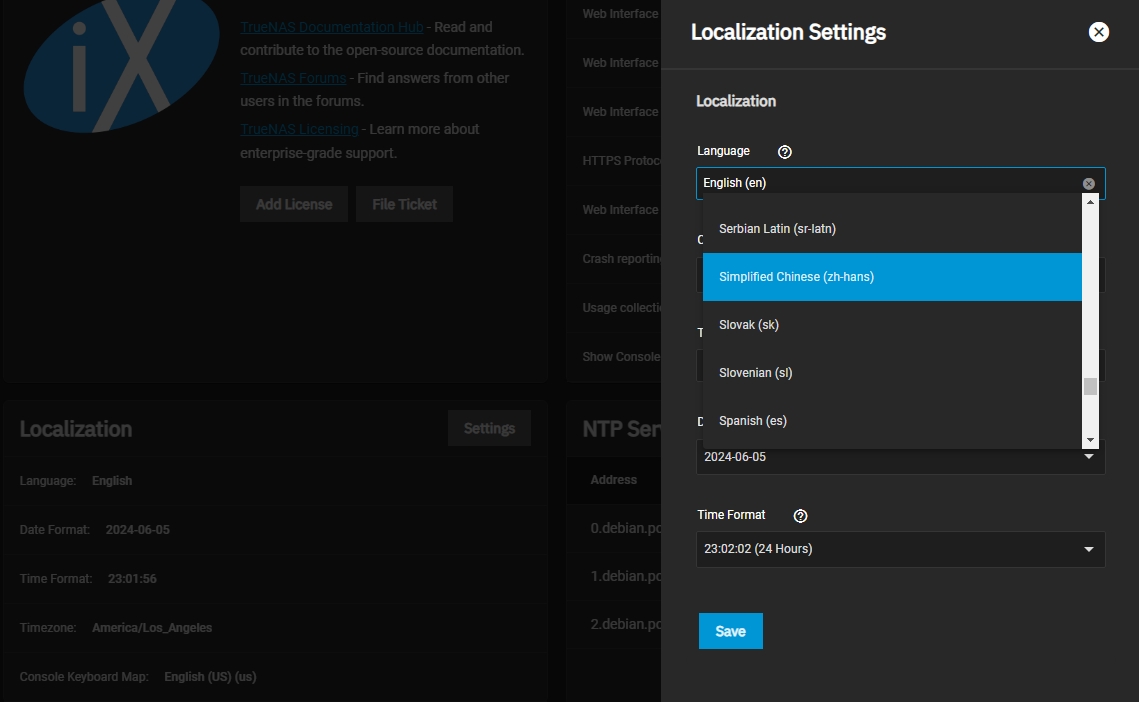
Task: Clear the Language field using the x icon
Action: (x=1088, y=184)
